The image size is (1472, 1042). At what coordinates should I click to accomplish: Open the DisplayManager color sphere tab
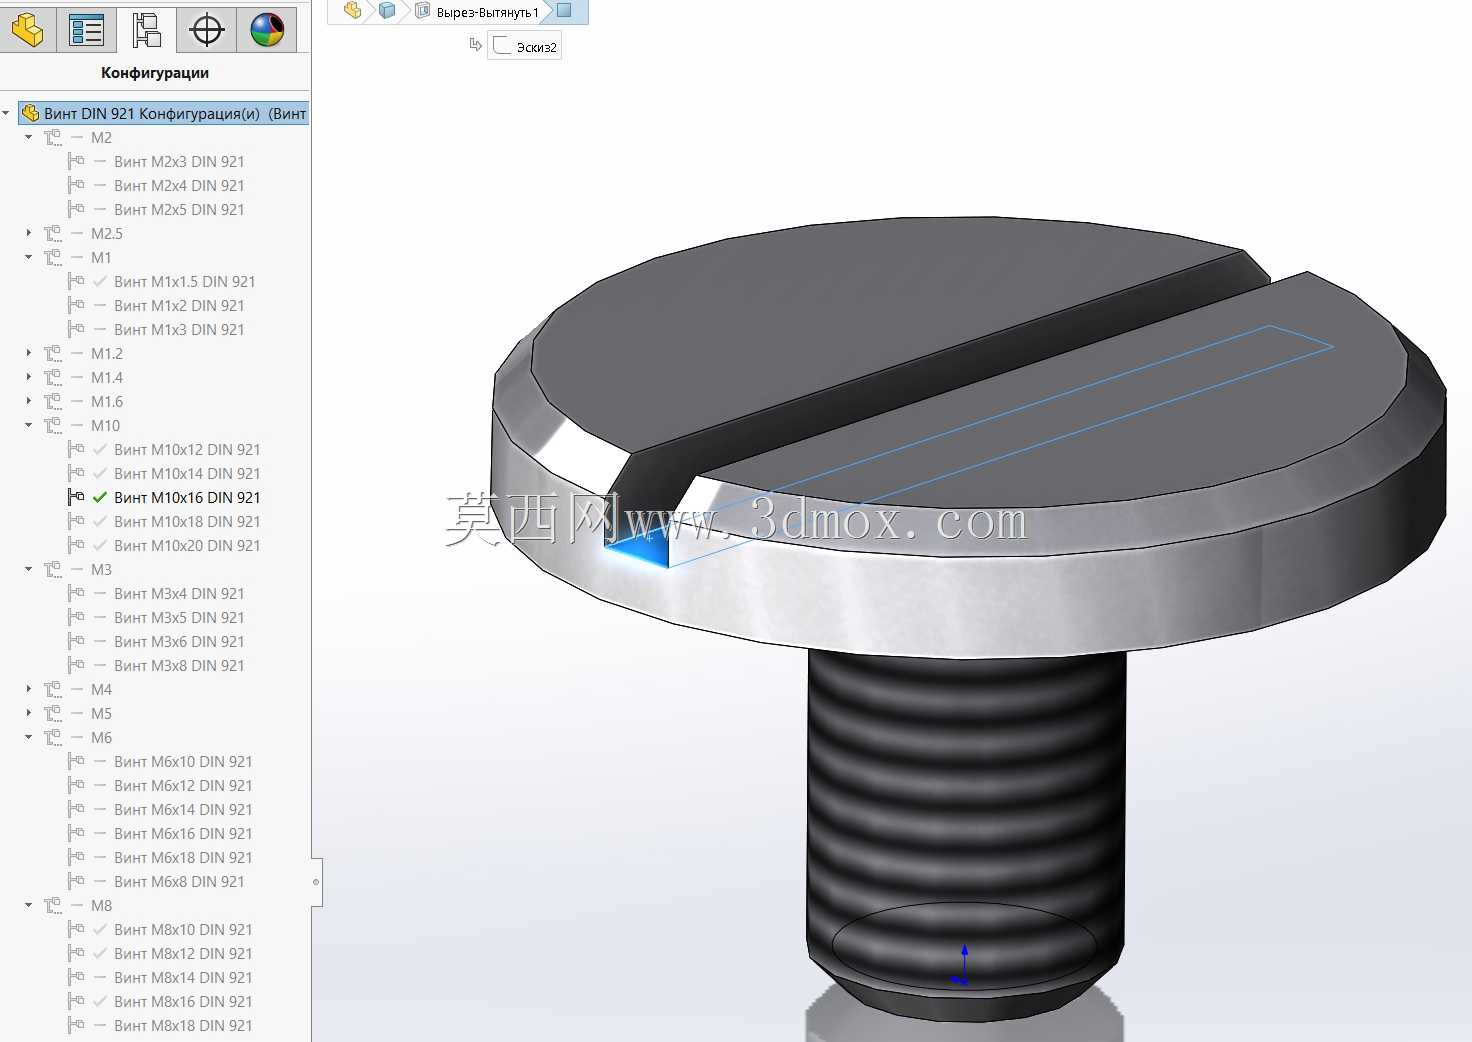pyautogui.click(x=266, y=29)
